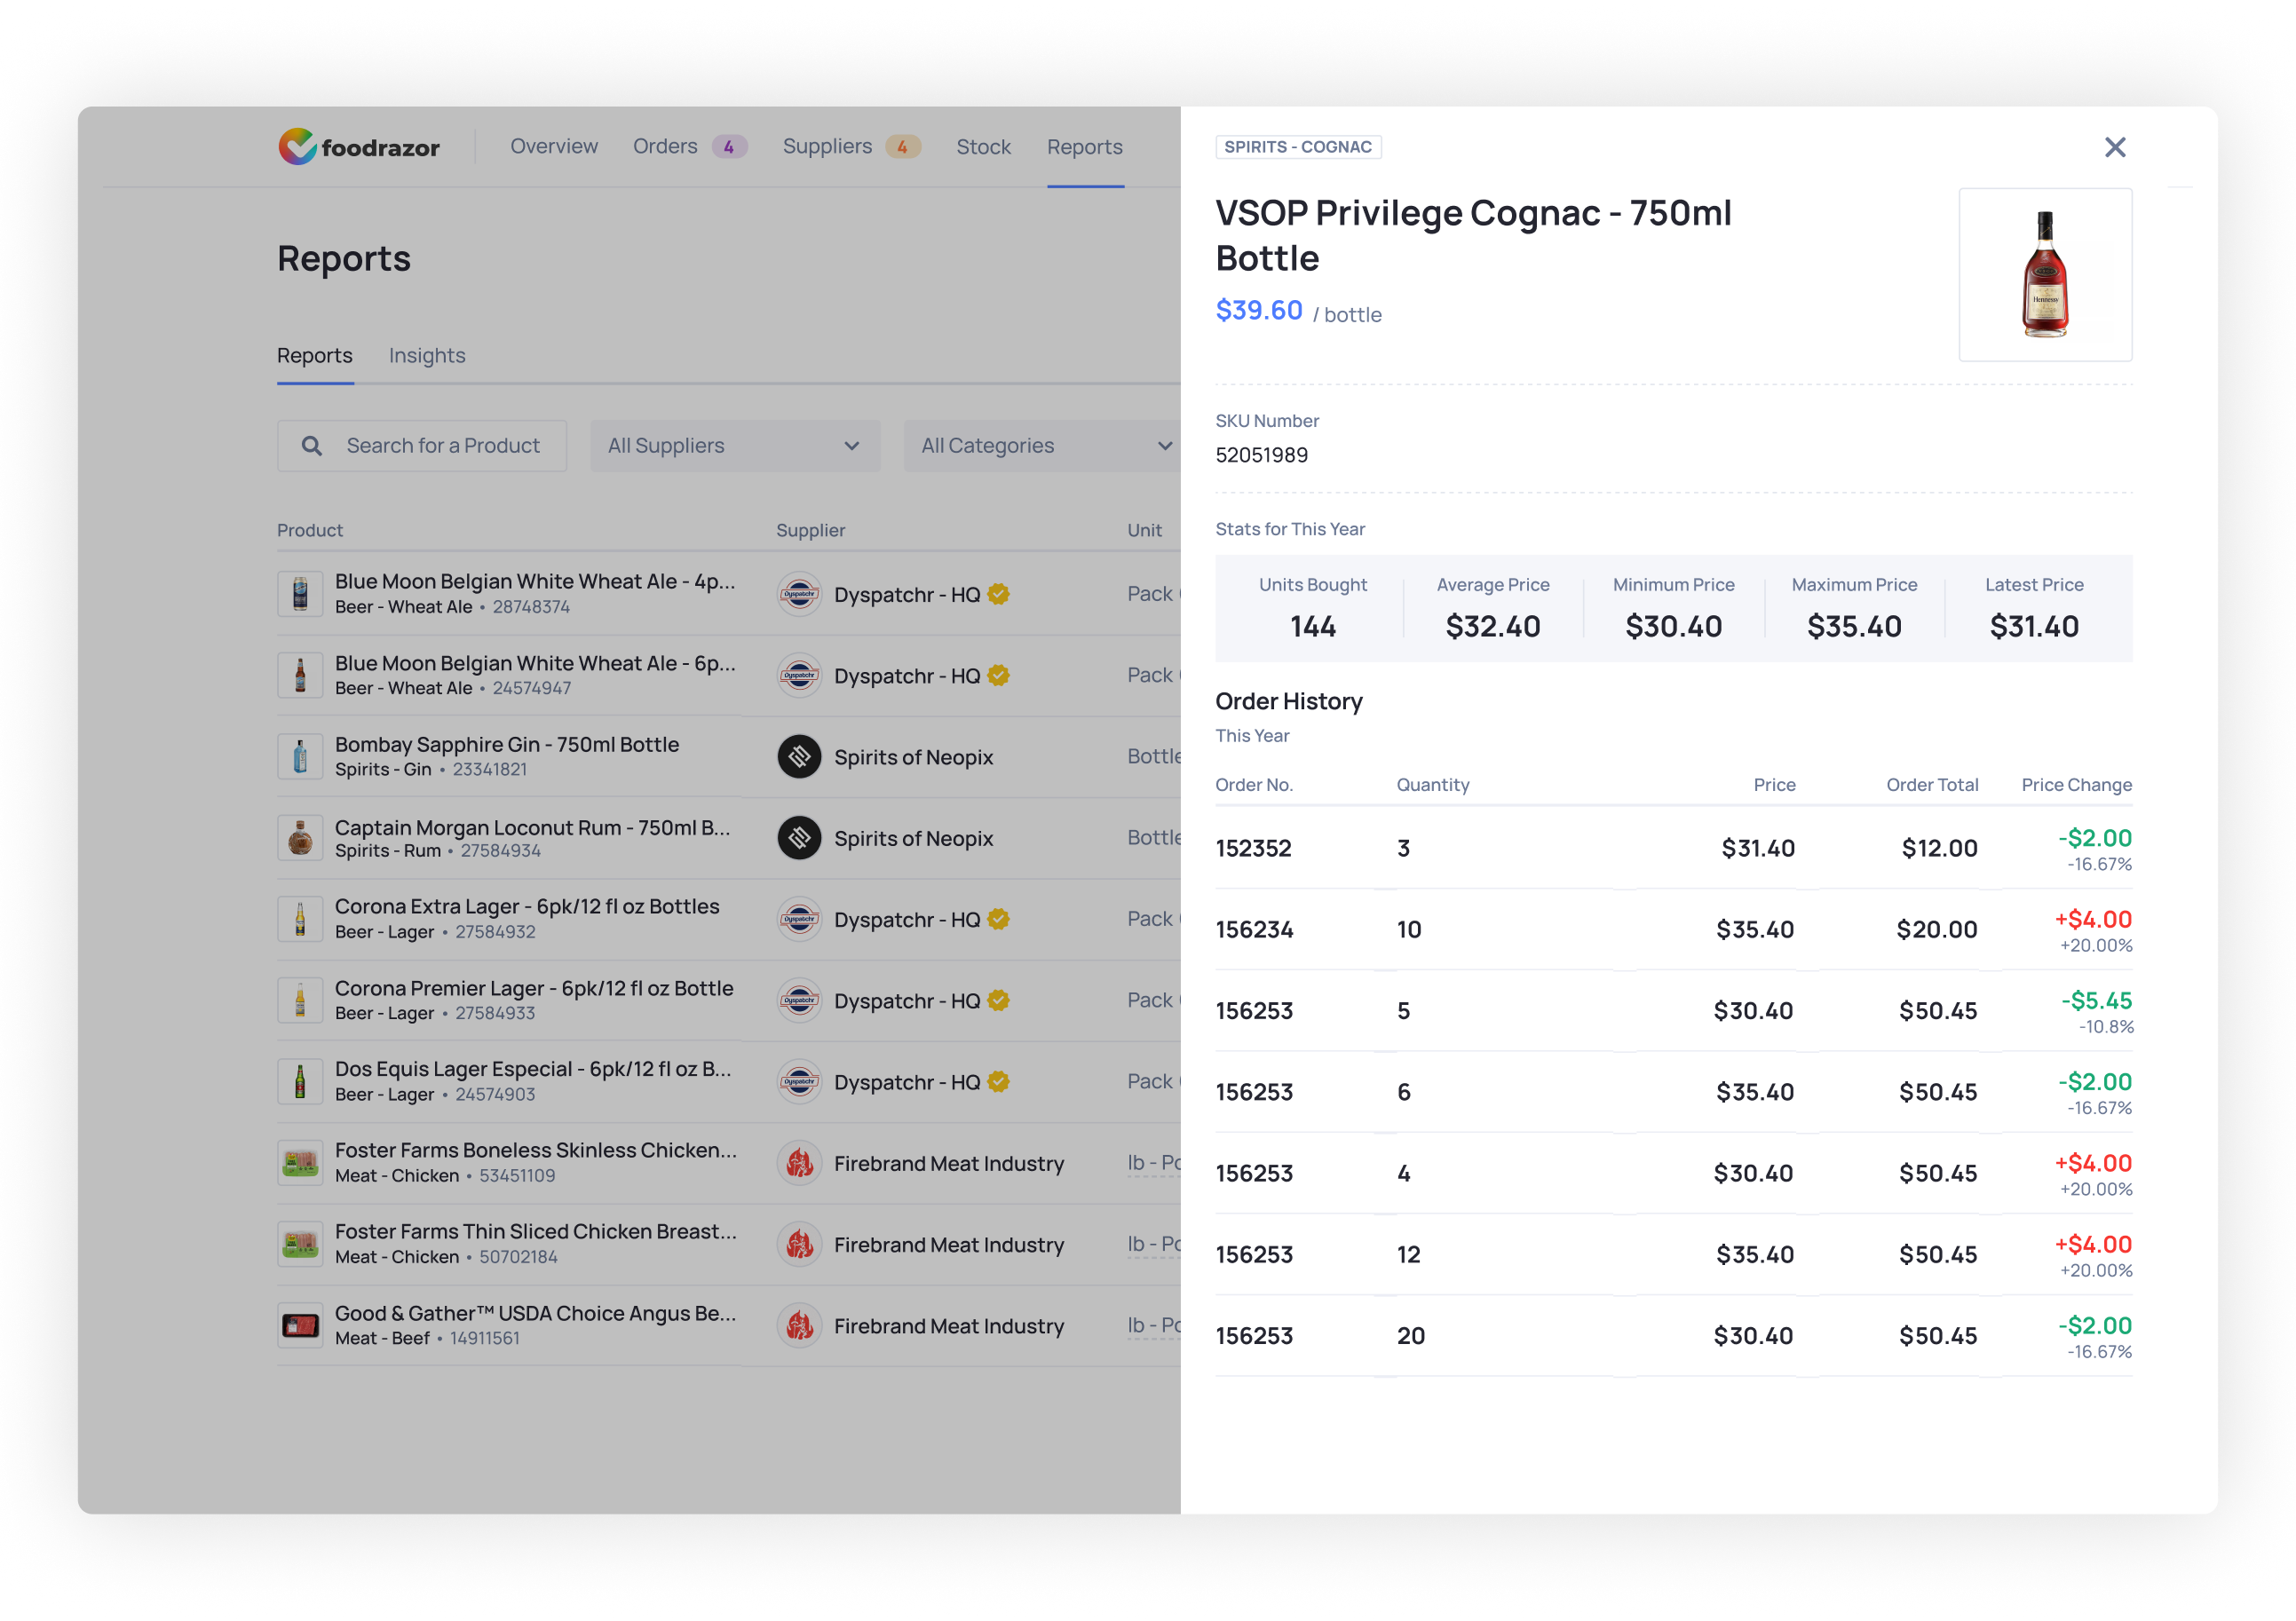2296x1621 pixels.
Task: Click the Good & Gather Angus Beef thumbnail
Action: 300,1326
